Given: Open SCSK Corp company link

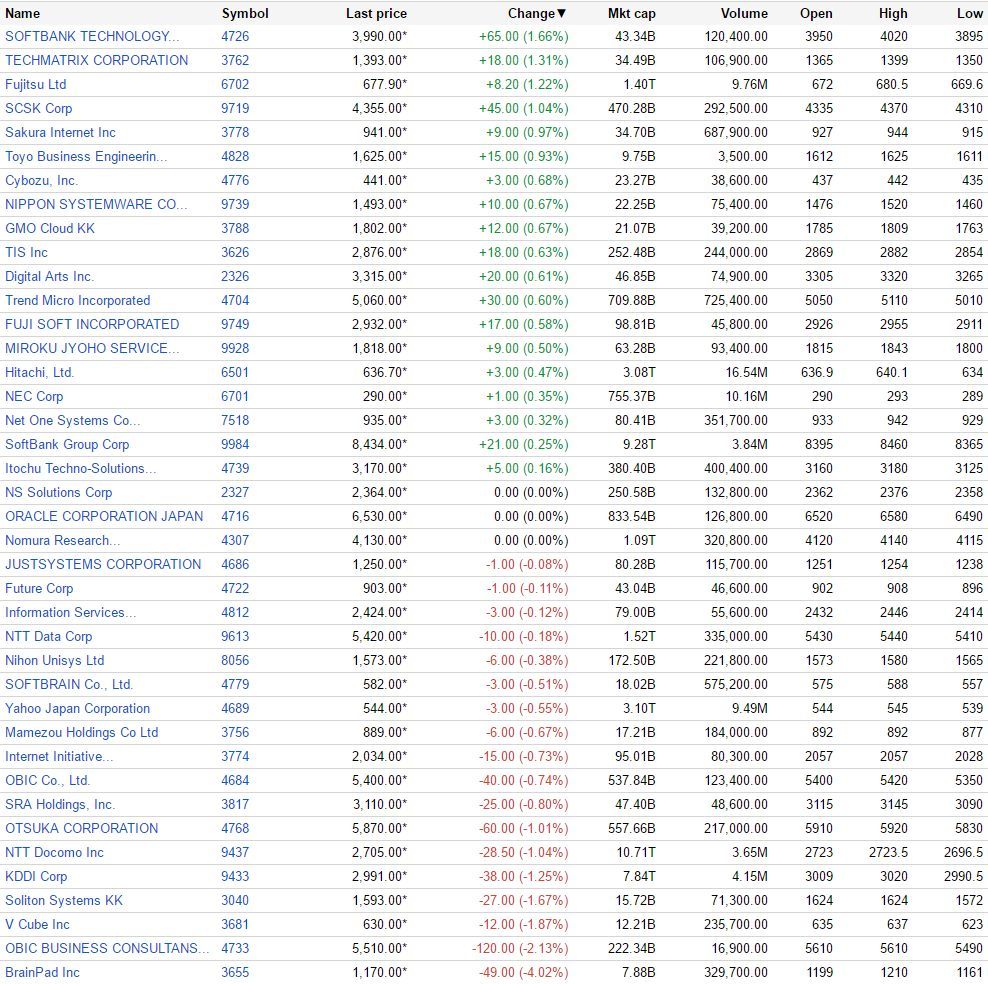Looking at the screenshot, I should 38,108.
